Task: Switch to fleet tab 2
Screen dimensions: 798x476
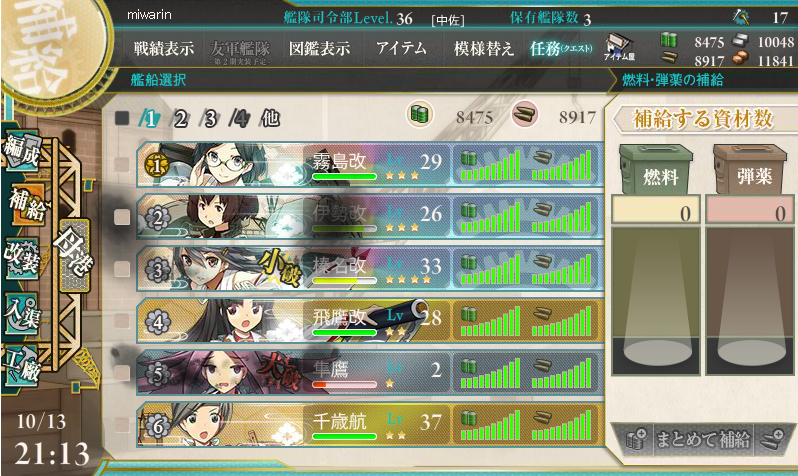Action: pyautogui.click(x=179, y=119)
